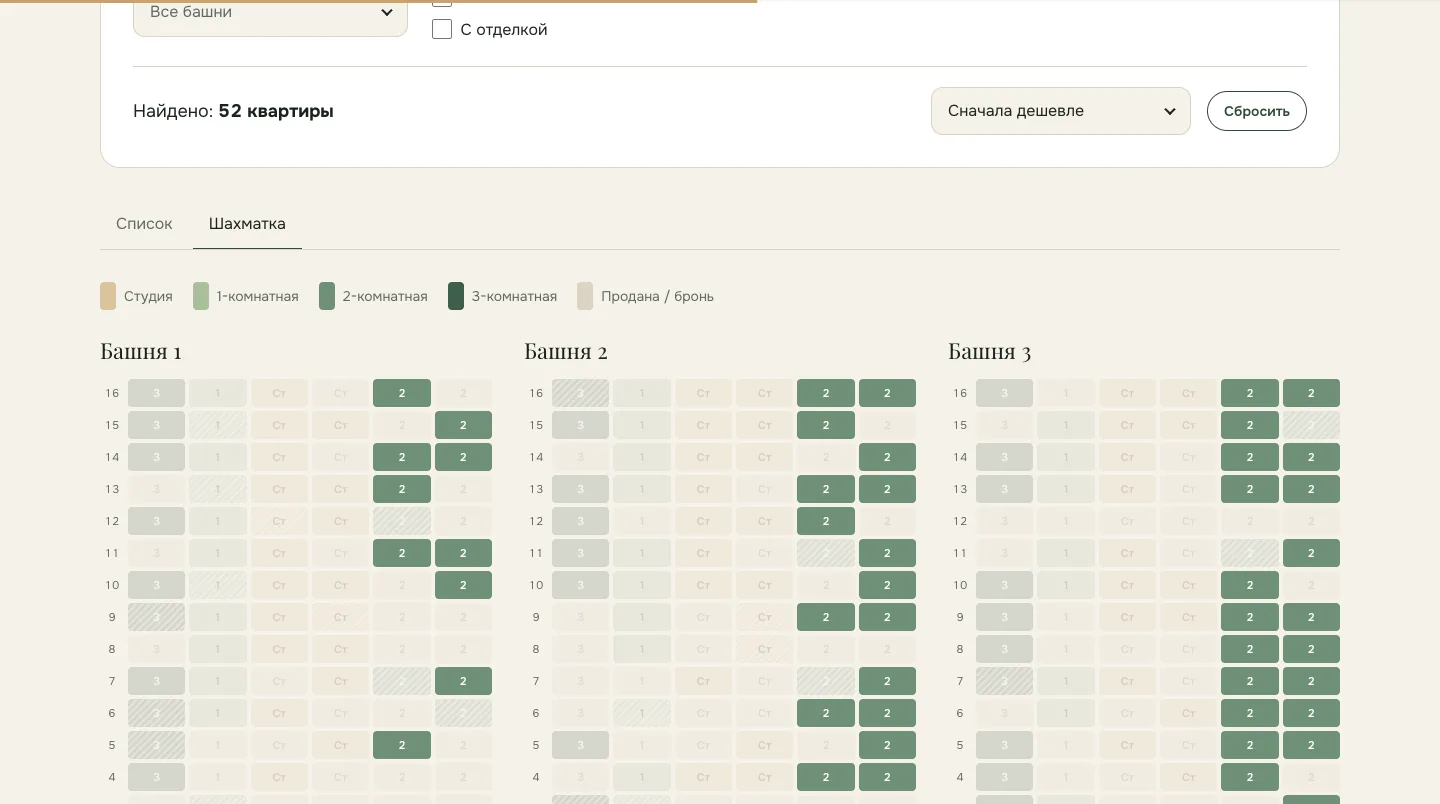Click the gray 3-room cell on floor 16, Башня 1
The height and width of the screenshot is (804, 1440).
[156, 393]
